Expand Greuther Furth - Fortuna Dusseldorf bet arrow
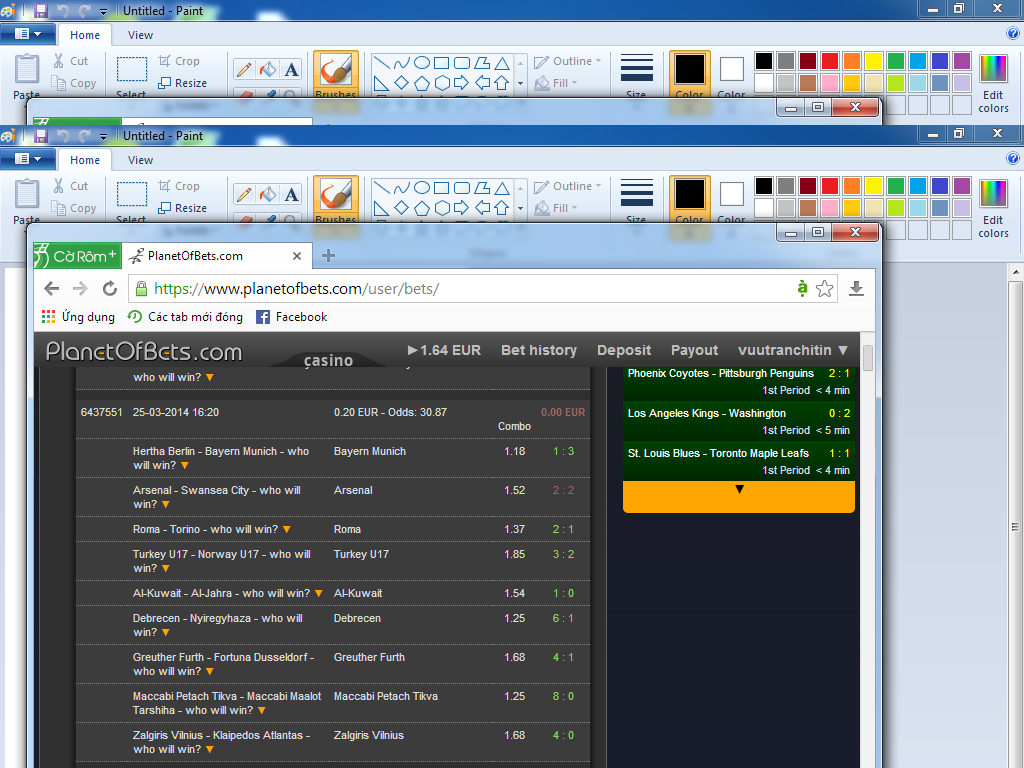 click(210, 672)
